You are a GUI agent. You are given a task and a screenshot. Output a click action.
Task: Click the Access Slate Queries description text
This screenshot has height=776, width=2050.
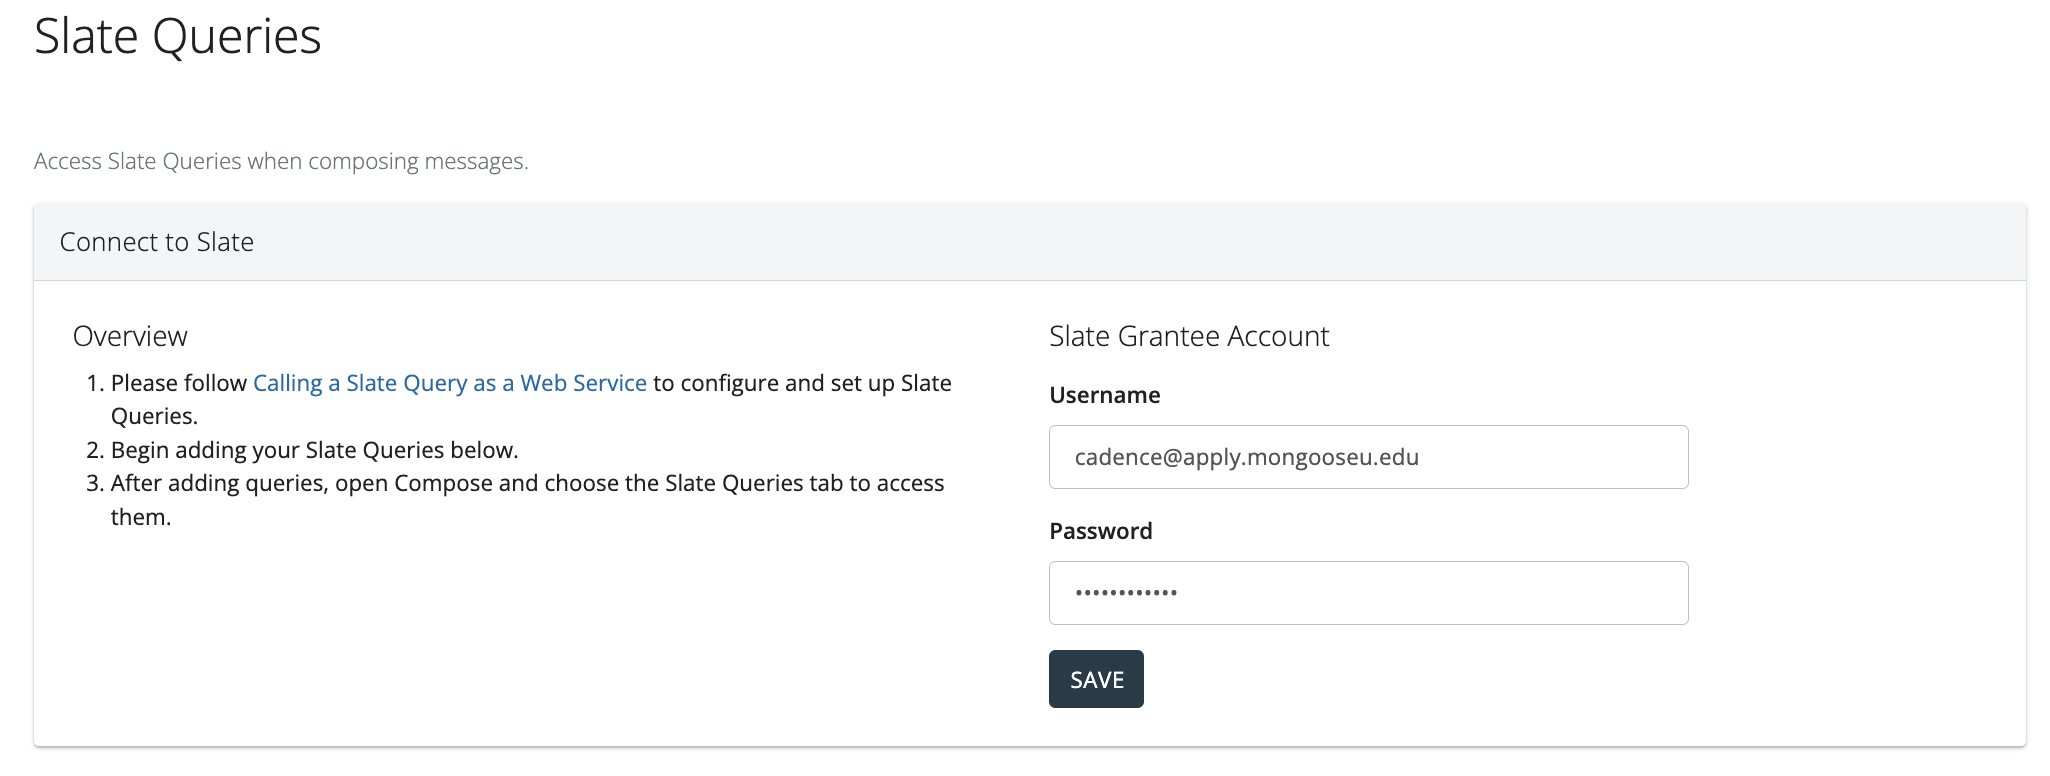281,161
